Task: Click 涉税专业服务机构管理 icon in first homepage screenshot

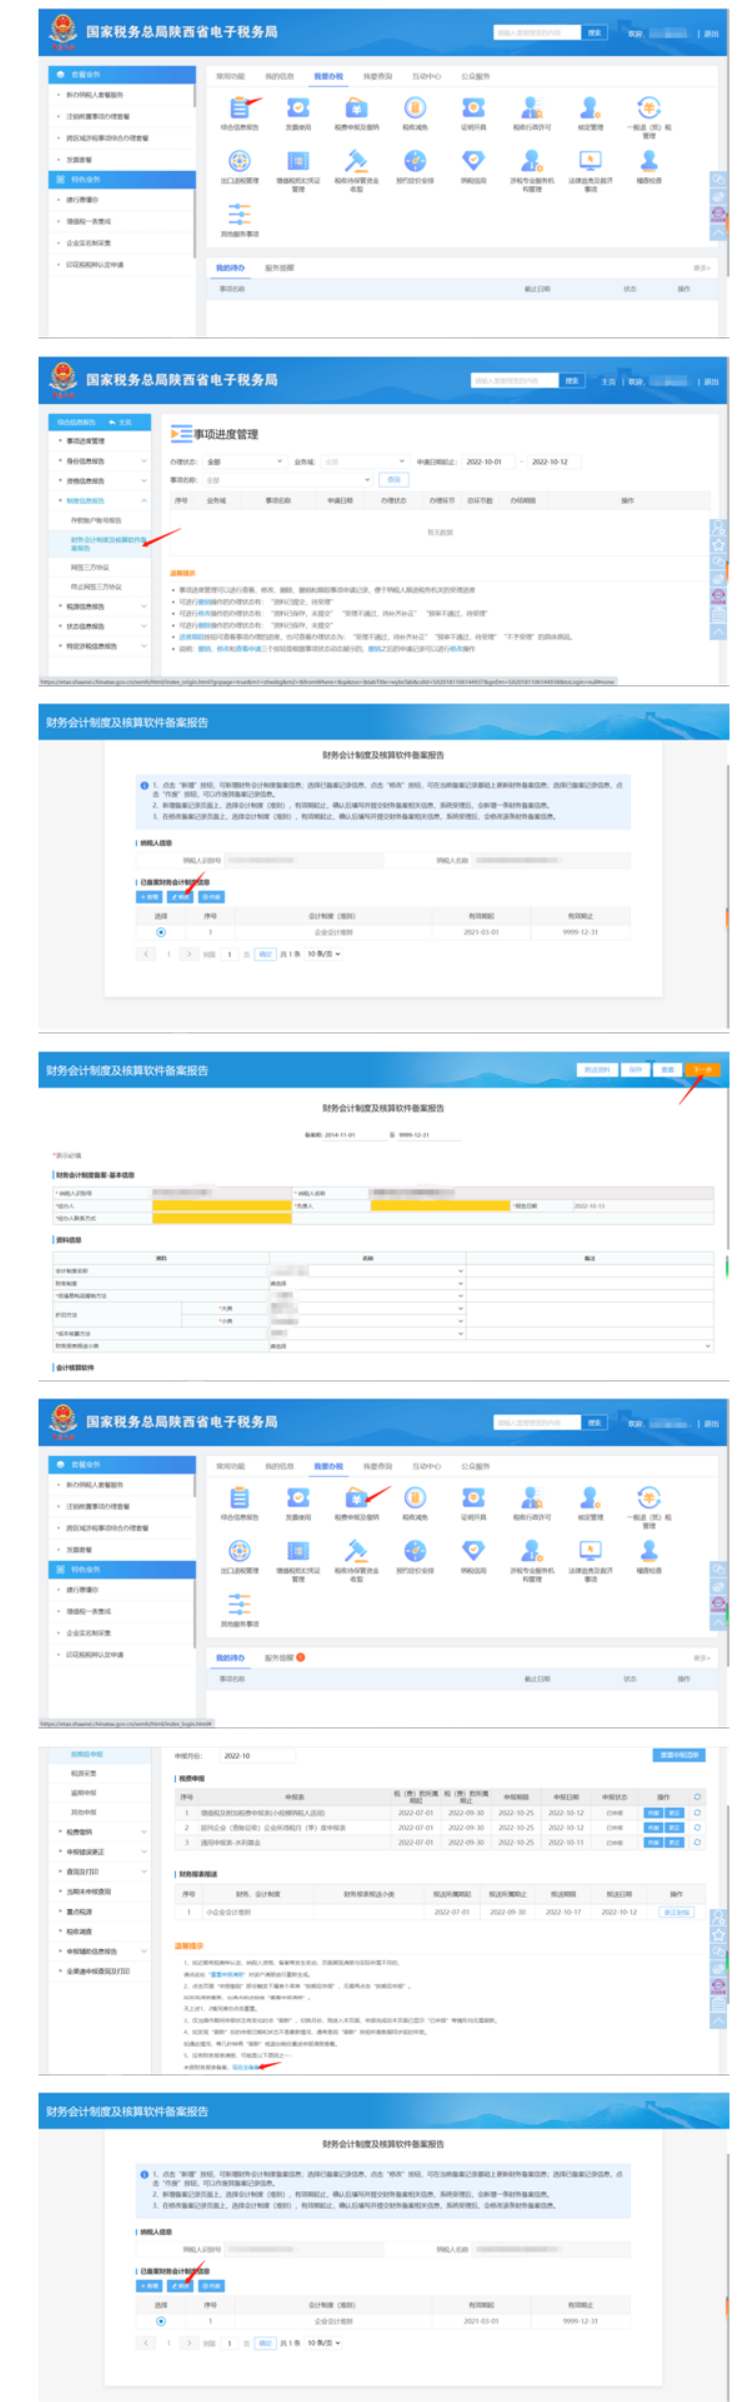Action: (532, 161)
